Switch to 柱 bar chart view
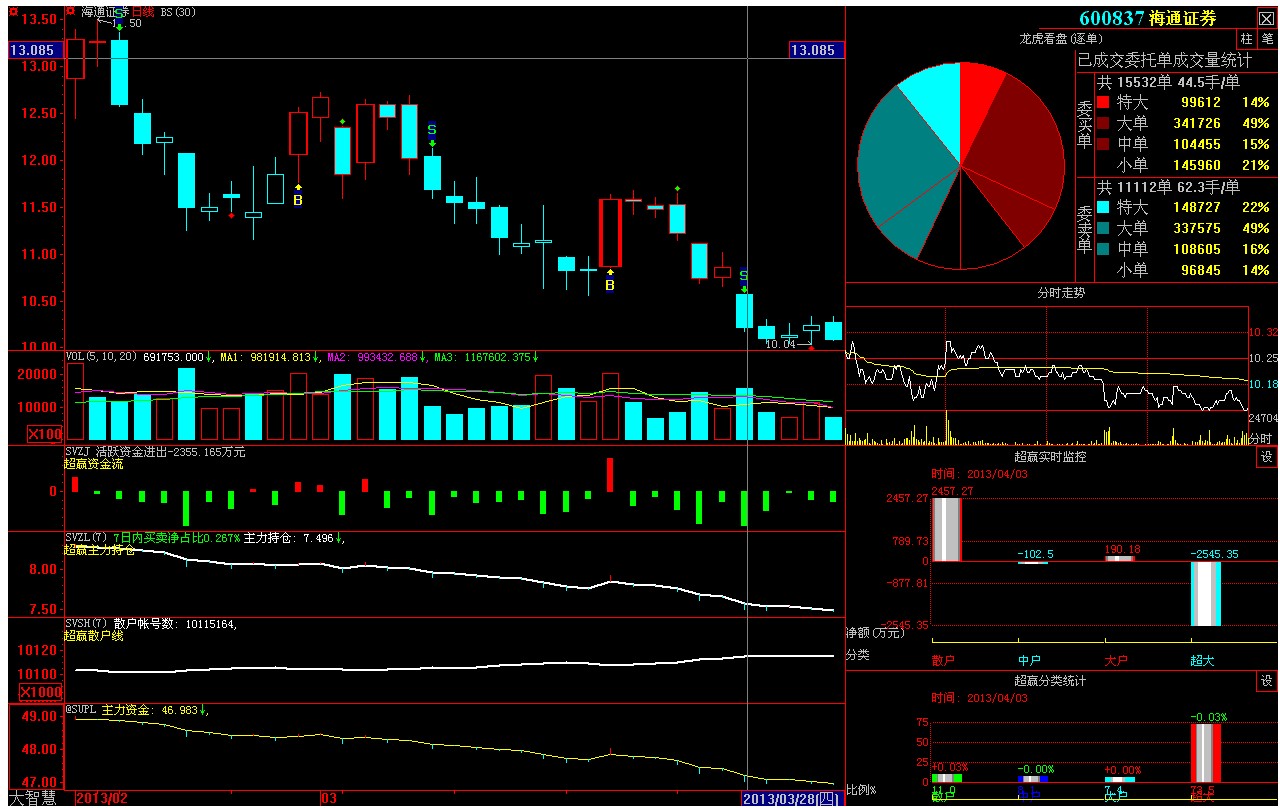 pyautogui.click(x=1246, y=38)
